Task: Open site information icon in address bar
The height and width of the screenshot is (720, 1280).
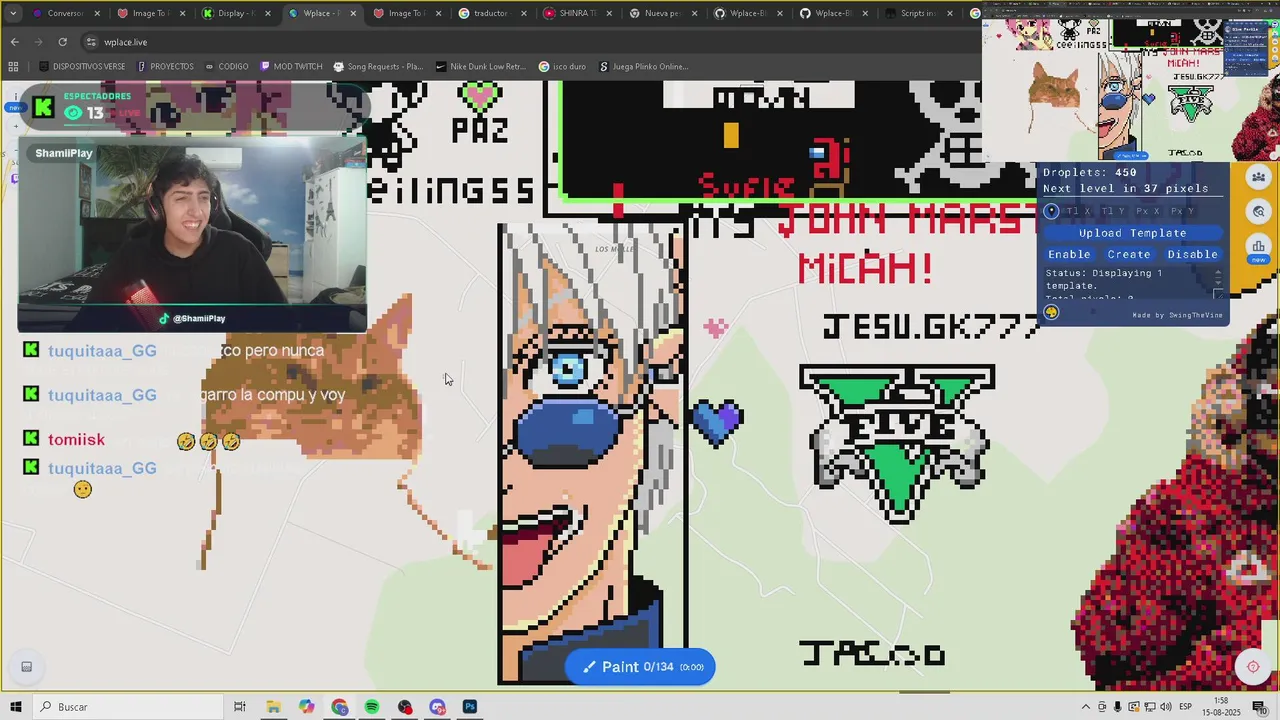Action: [91, 42]
